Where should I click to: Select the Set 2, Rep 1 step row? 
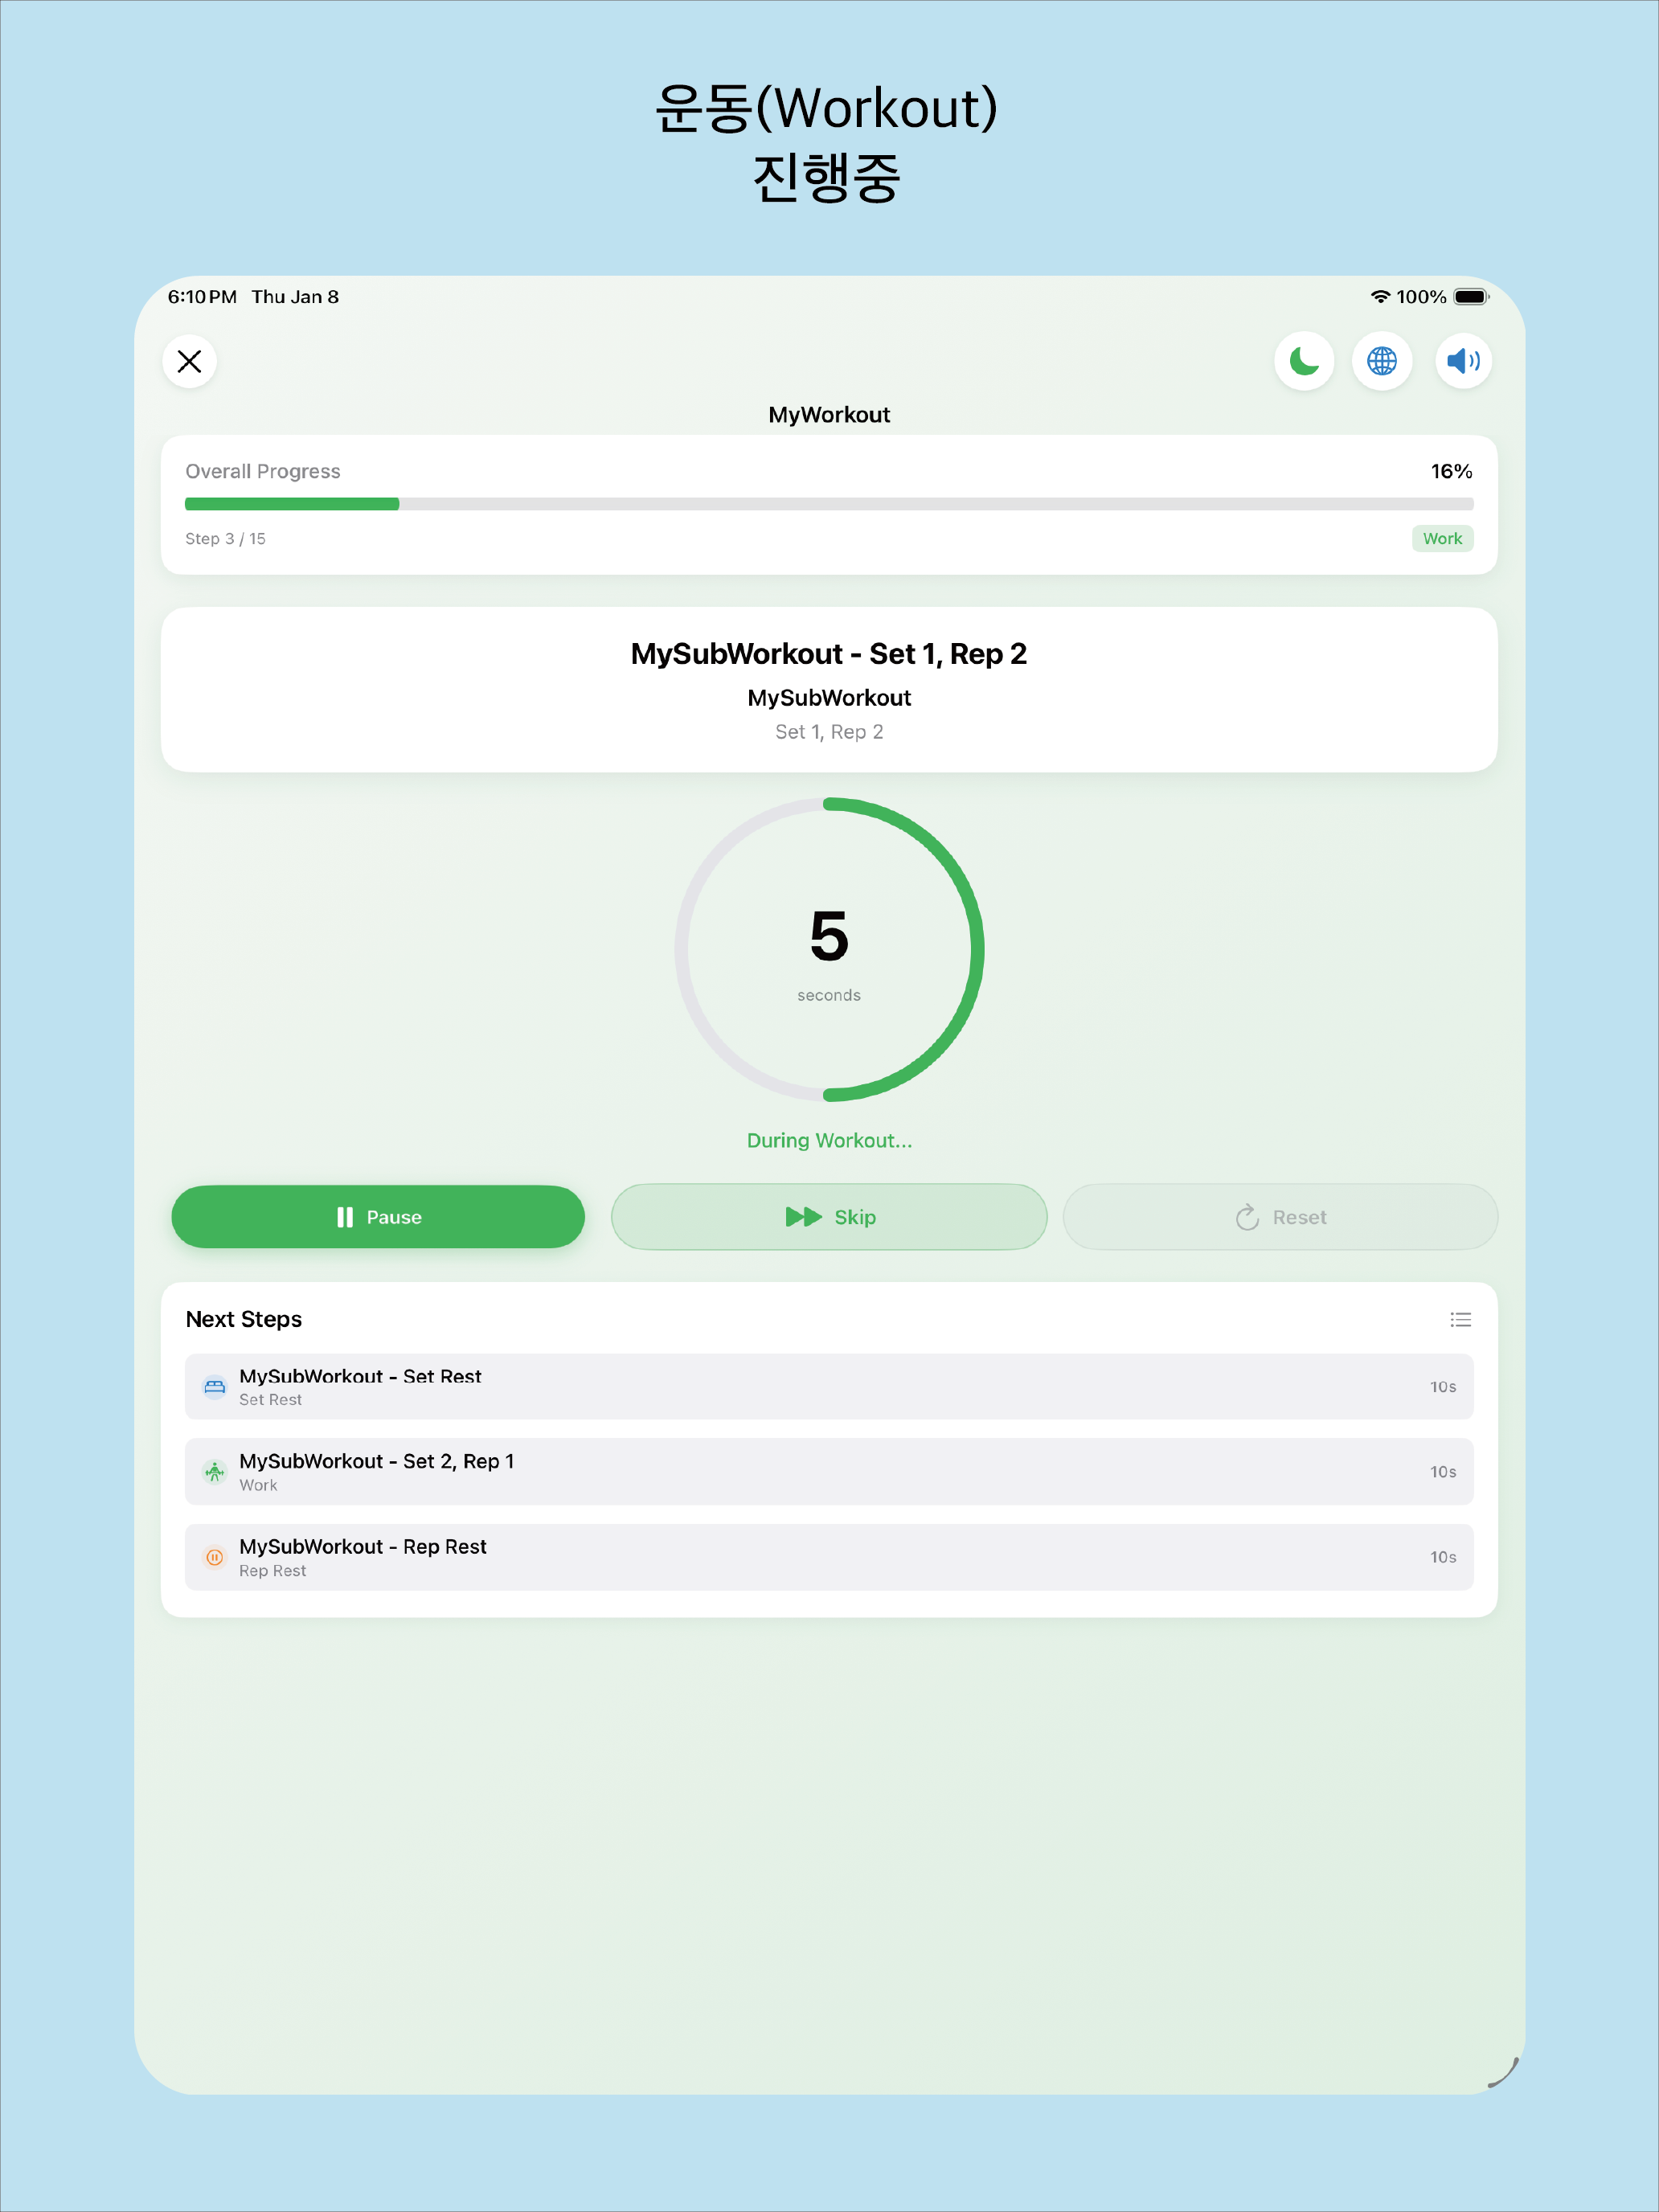point(829,1472)
